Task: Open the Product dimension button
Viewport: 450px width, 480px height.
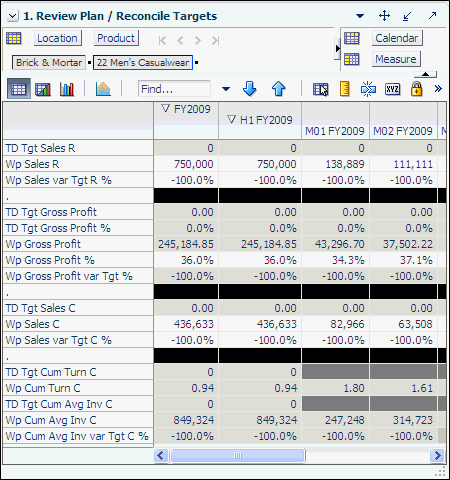Action: [116, 38]
